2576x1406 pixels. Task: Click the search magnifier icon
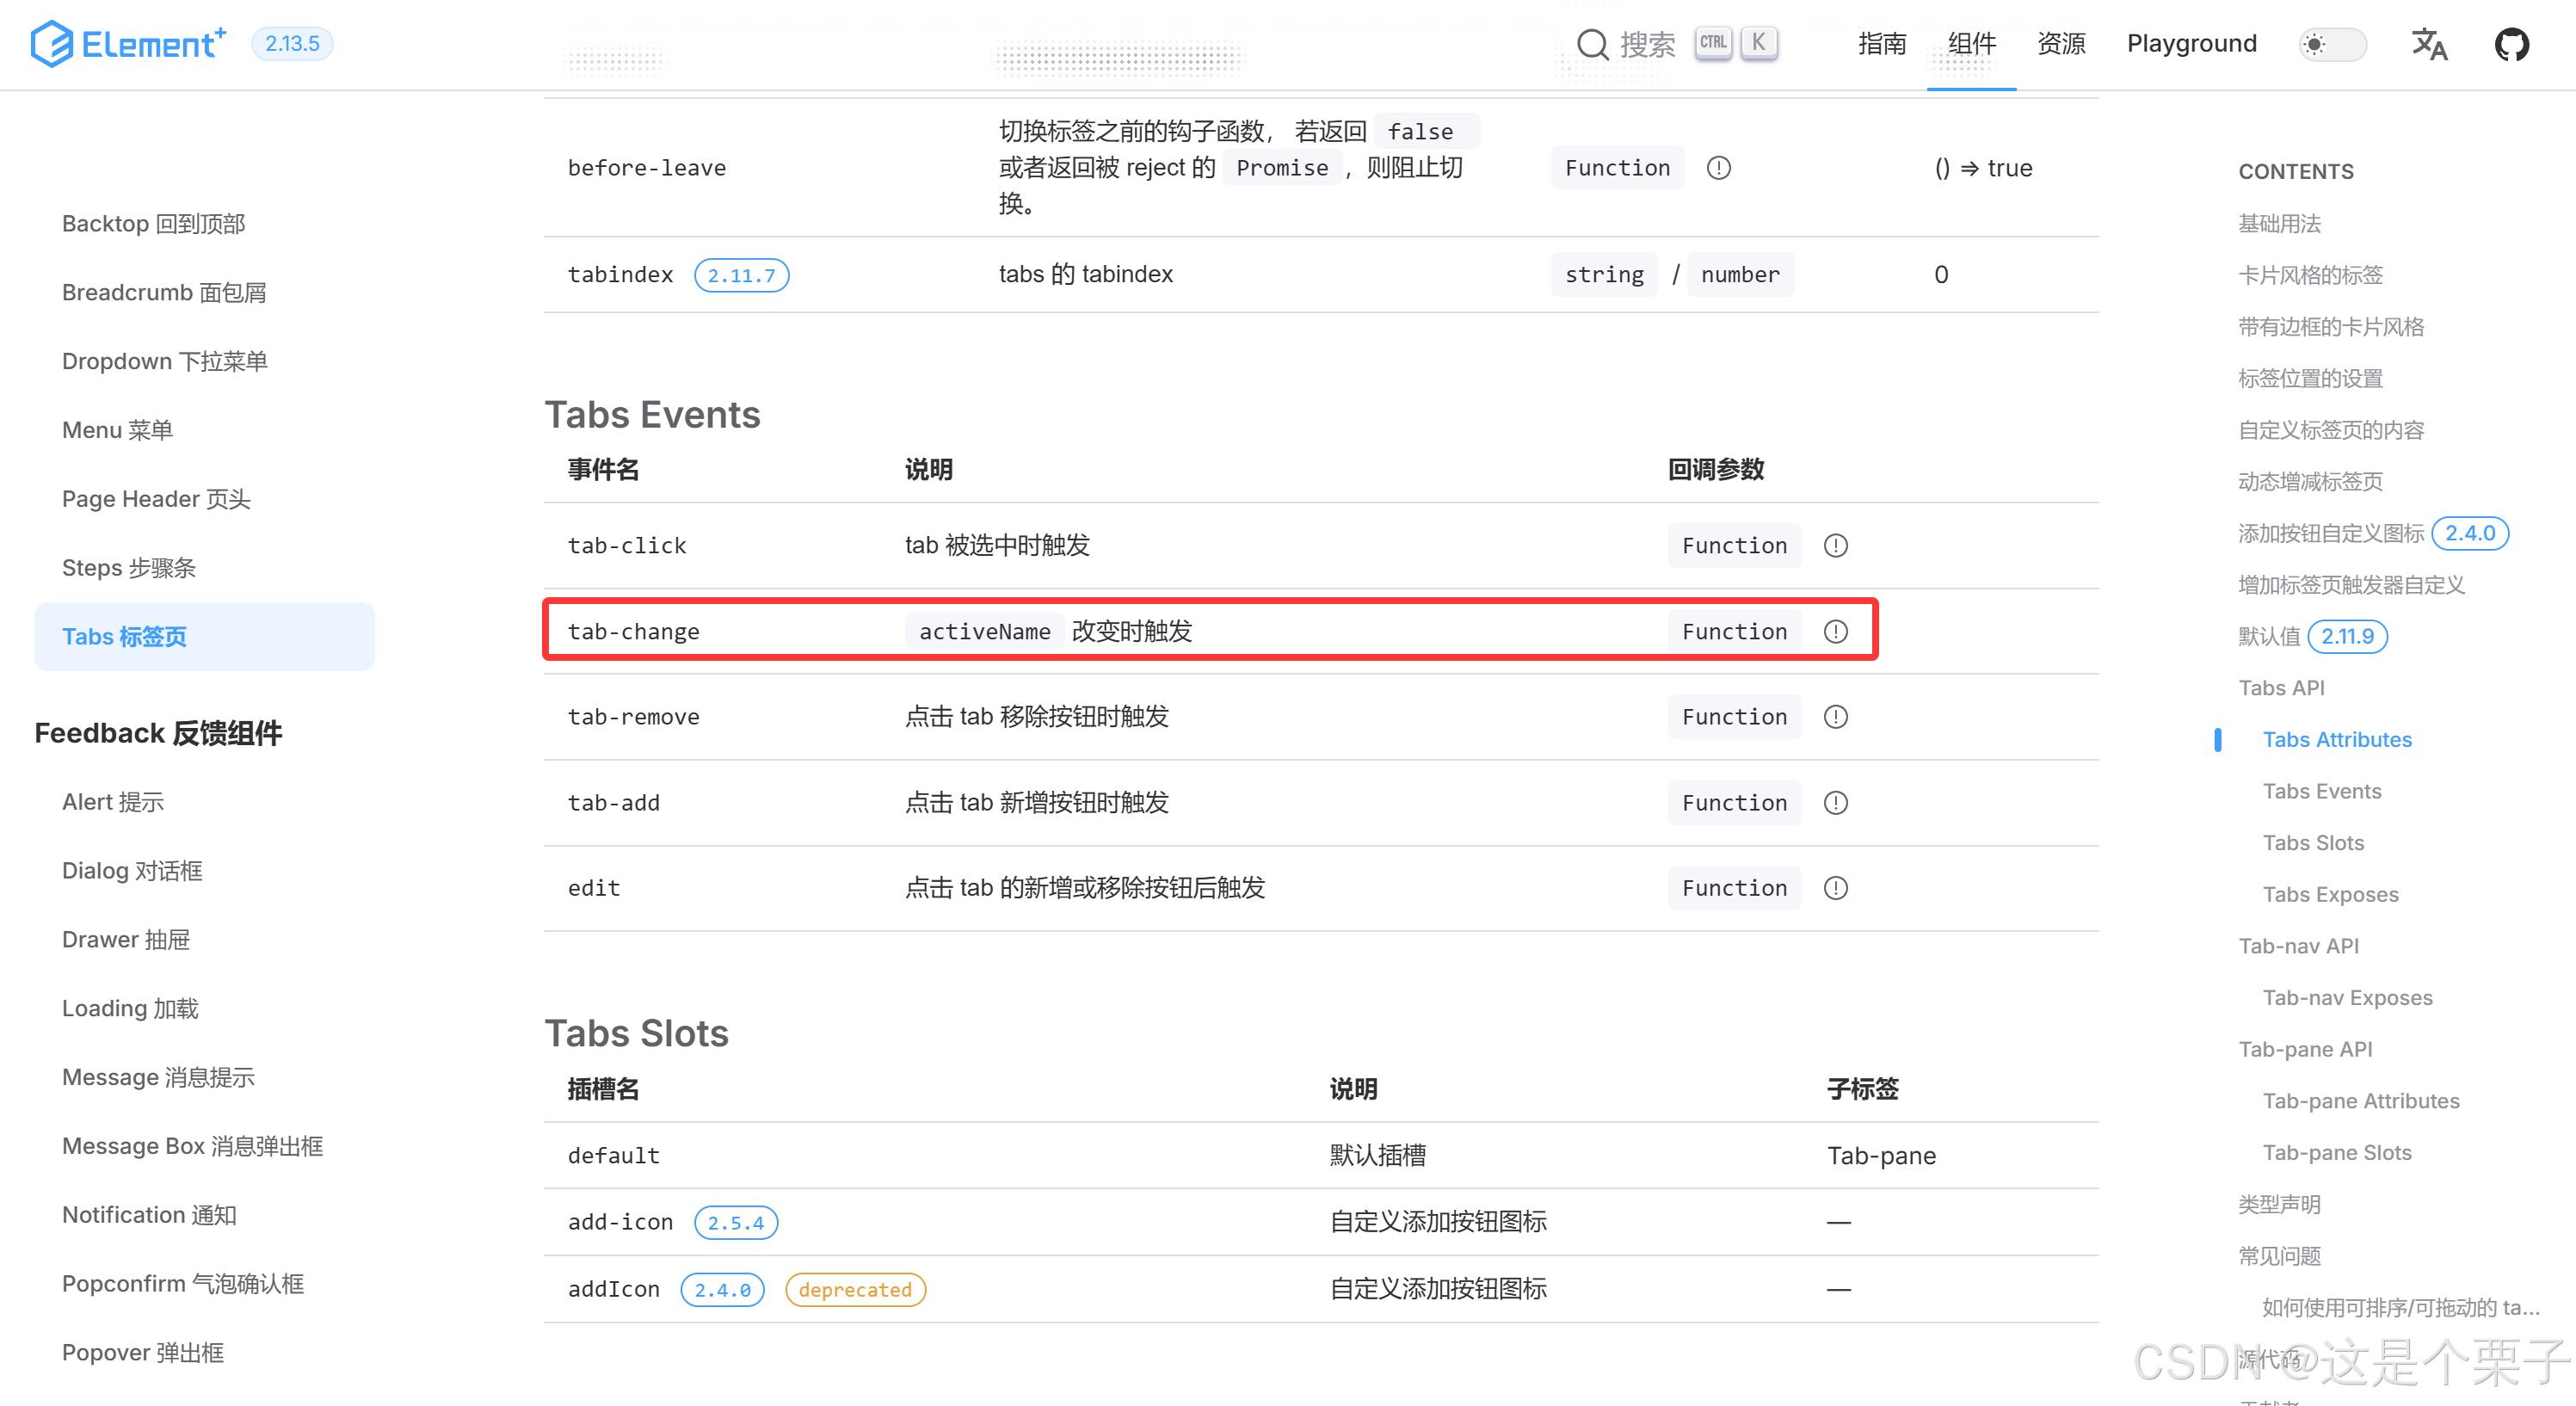click(x=1591, y=44)
